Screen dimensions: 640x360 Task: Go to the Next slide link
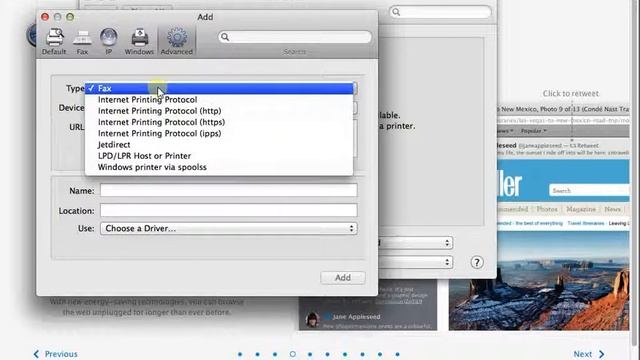(589, 354)
